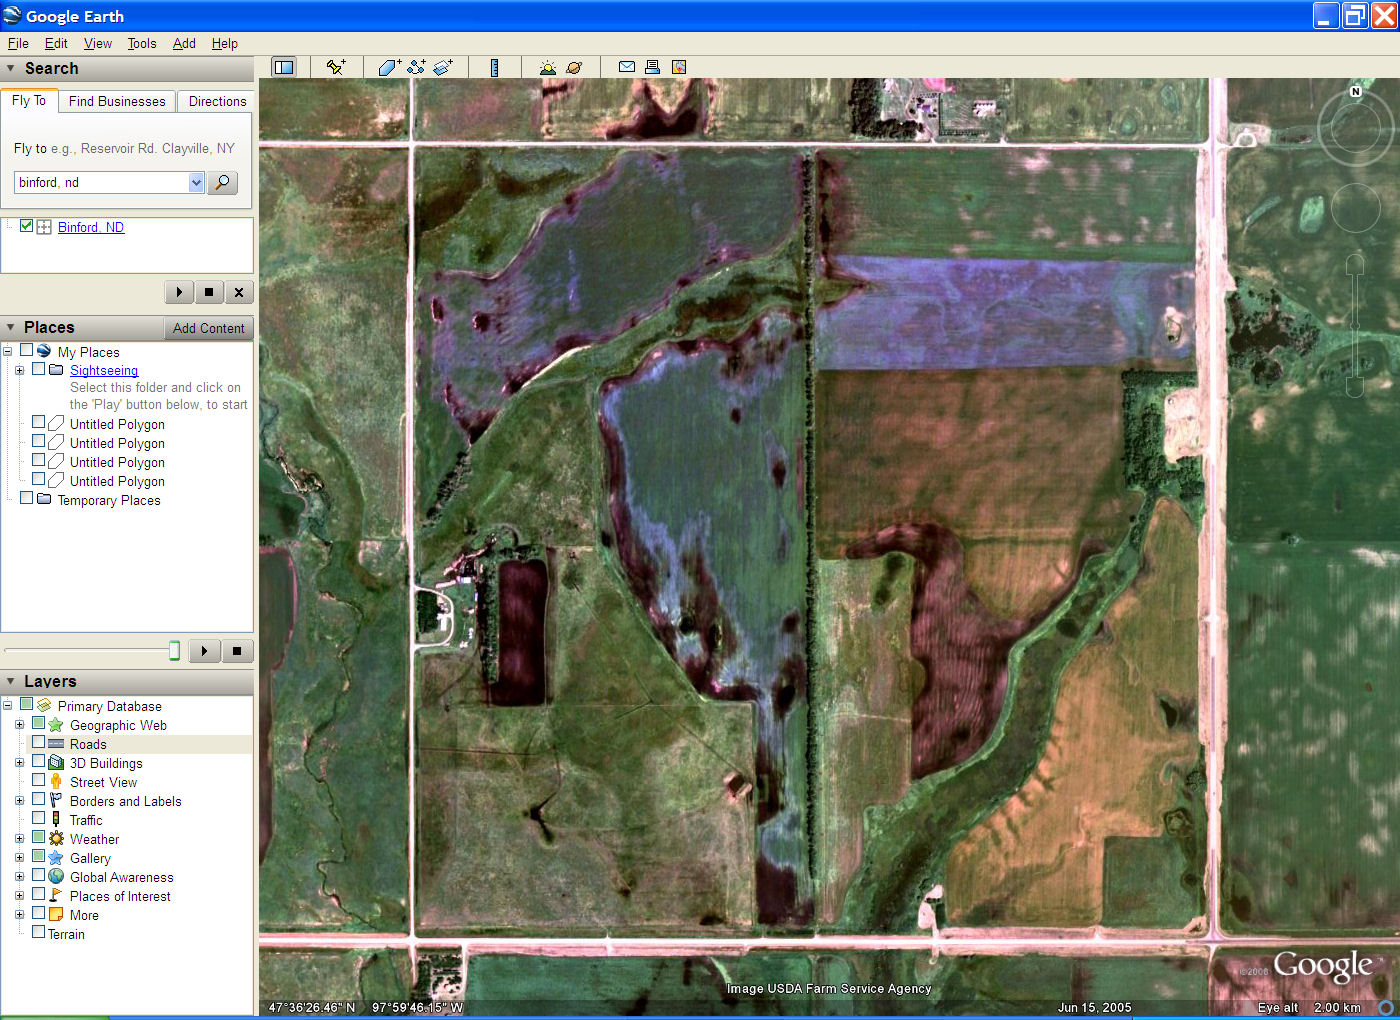Enable the Street View layer checkbox
The image size is (1400, 1020).
click(x=38, y=781)
